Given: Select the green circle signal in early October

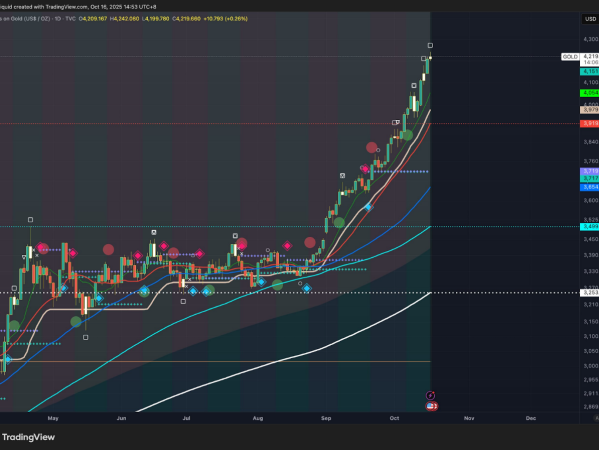Looking at the screenshot, I should coord(408,135).
